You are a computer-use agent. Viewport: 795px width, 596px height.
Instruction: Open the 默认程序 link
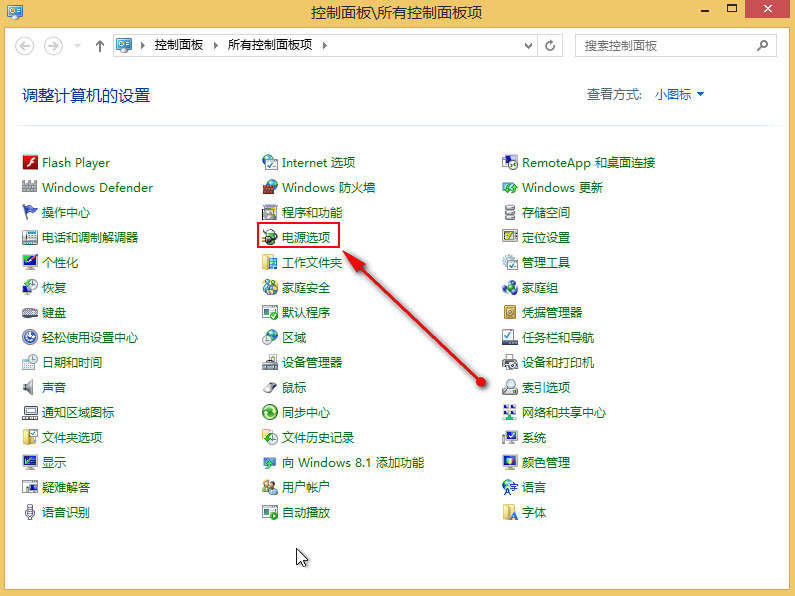[x=306, y=313]
